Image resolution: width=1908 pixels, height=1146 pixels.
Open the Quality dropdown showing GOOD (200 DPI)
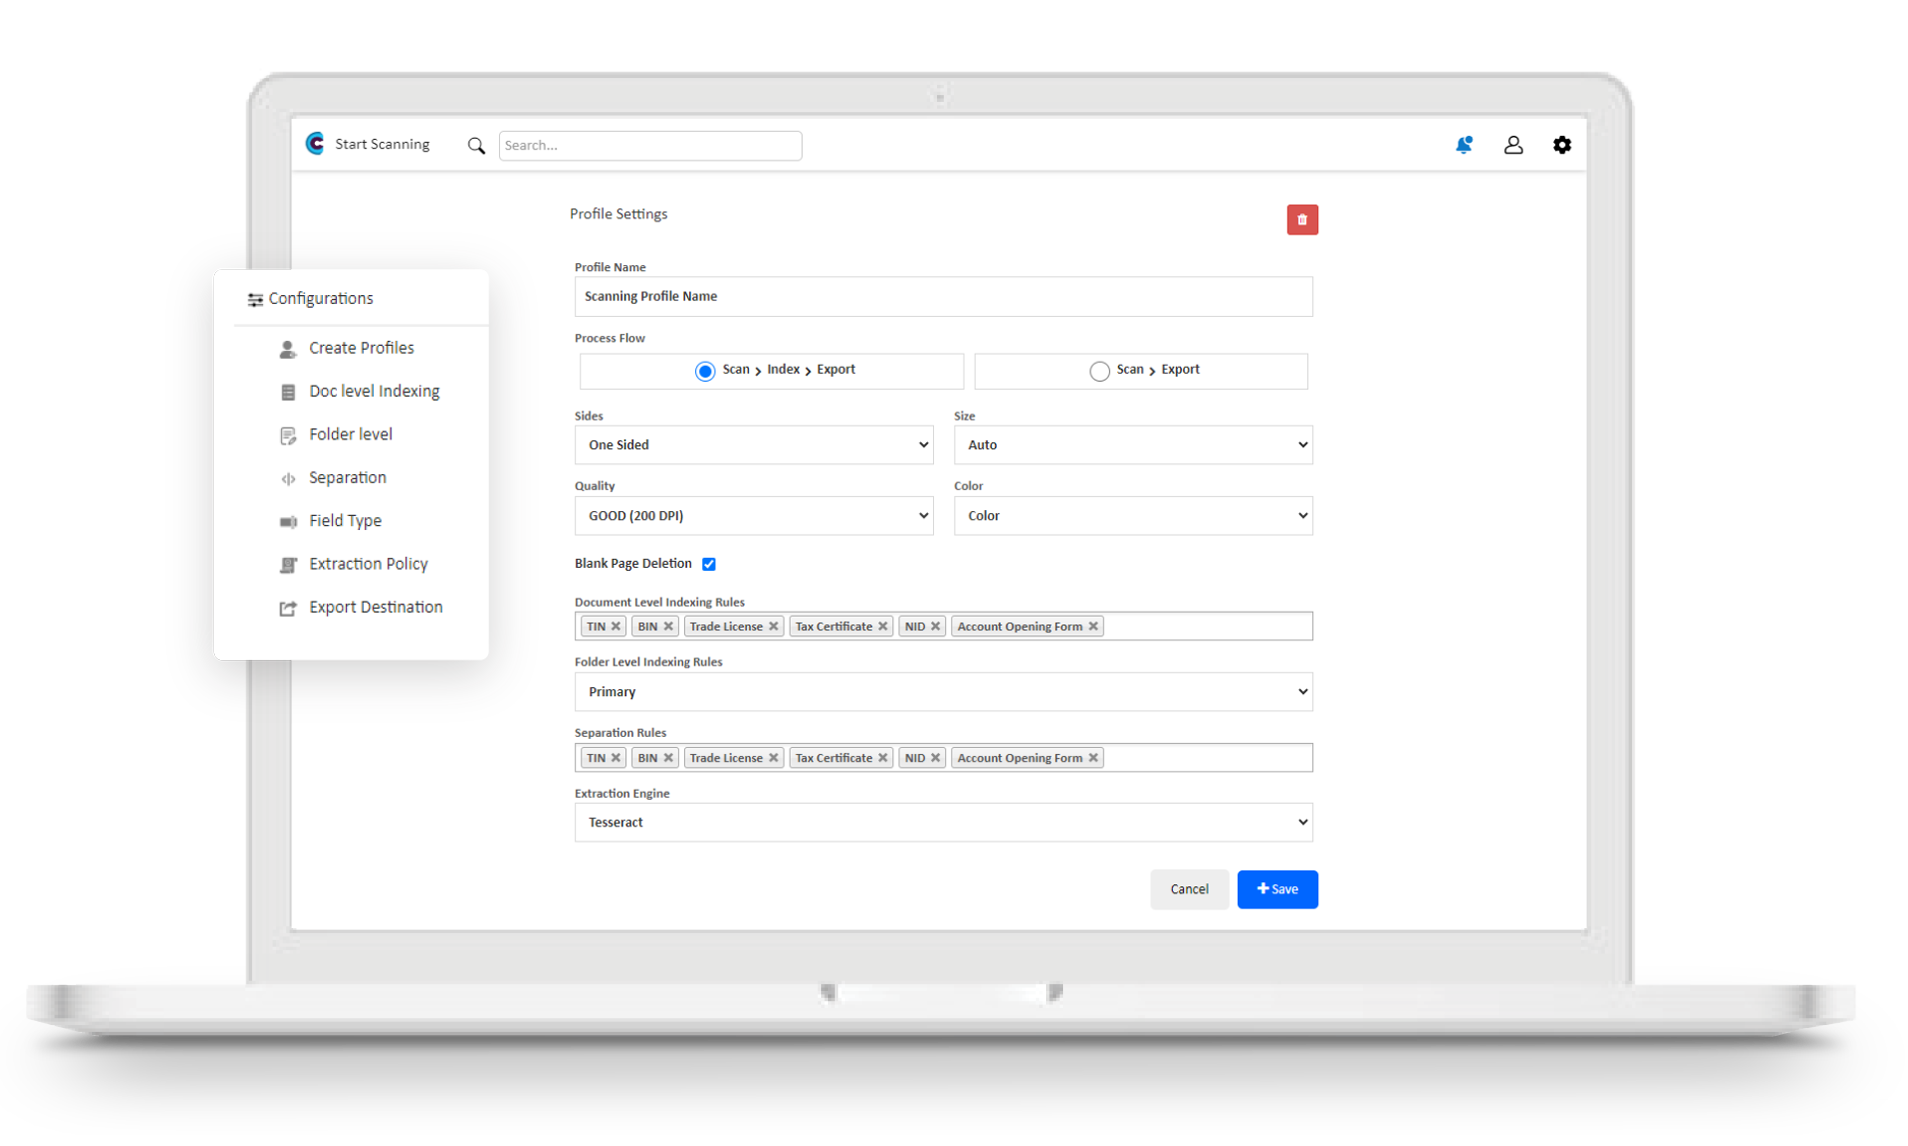[x=754, y=516]
